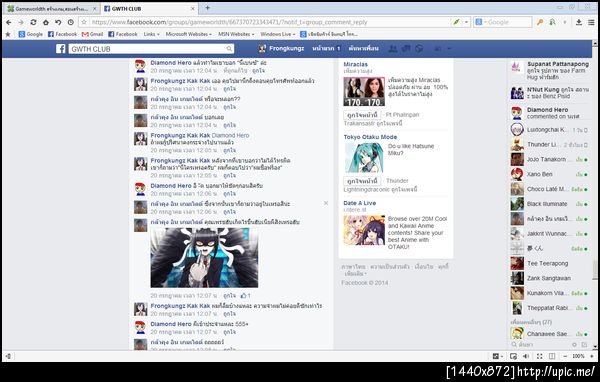The height and width of the screenshot is (382, 600).
Task: Click magnifier icon in Facebook search box
Action: click(229, 49)
